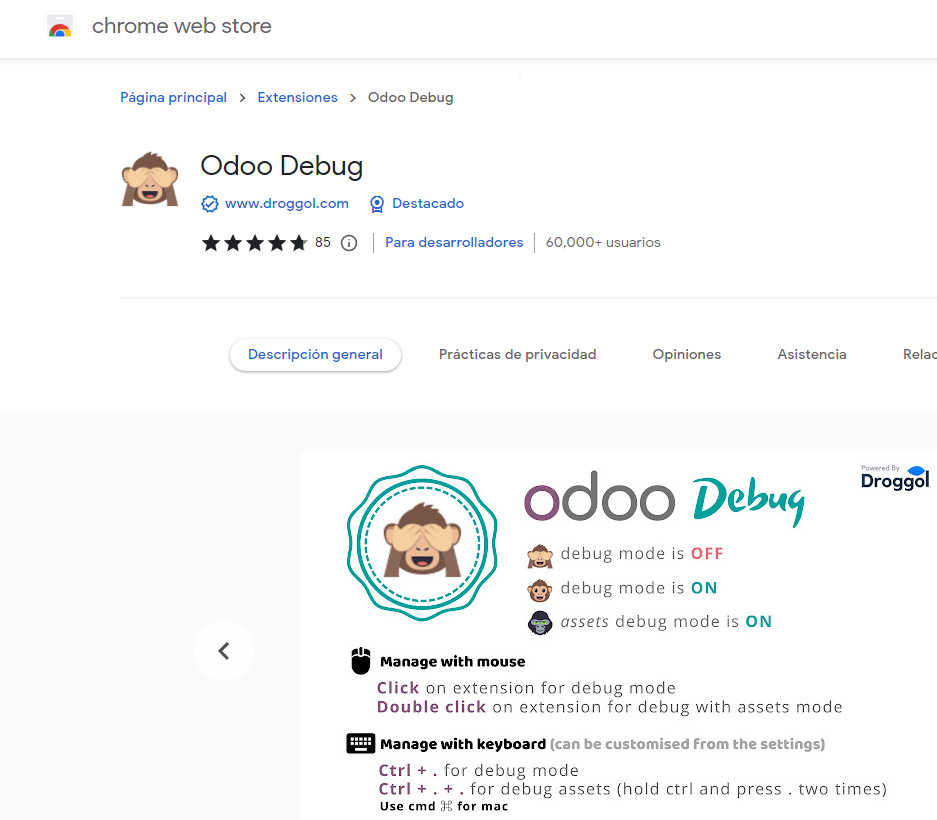Screen dimensions: 937x820
Task: Click the Odoo Debug promotional screenshot image
Action: tap(618, 635)
